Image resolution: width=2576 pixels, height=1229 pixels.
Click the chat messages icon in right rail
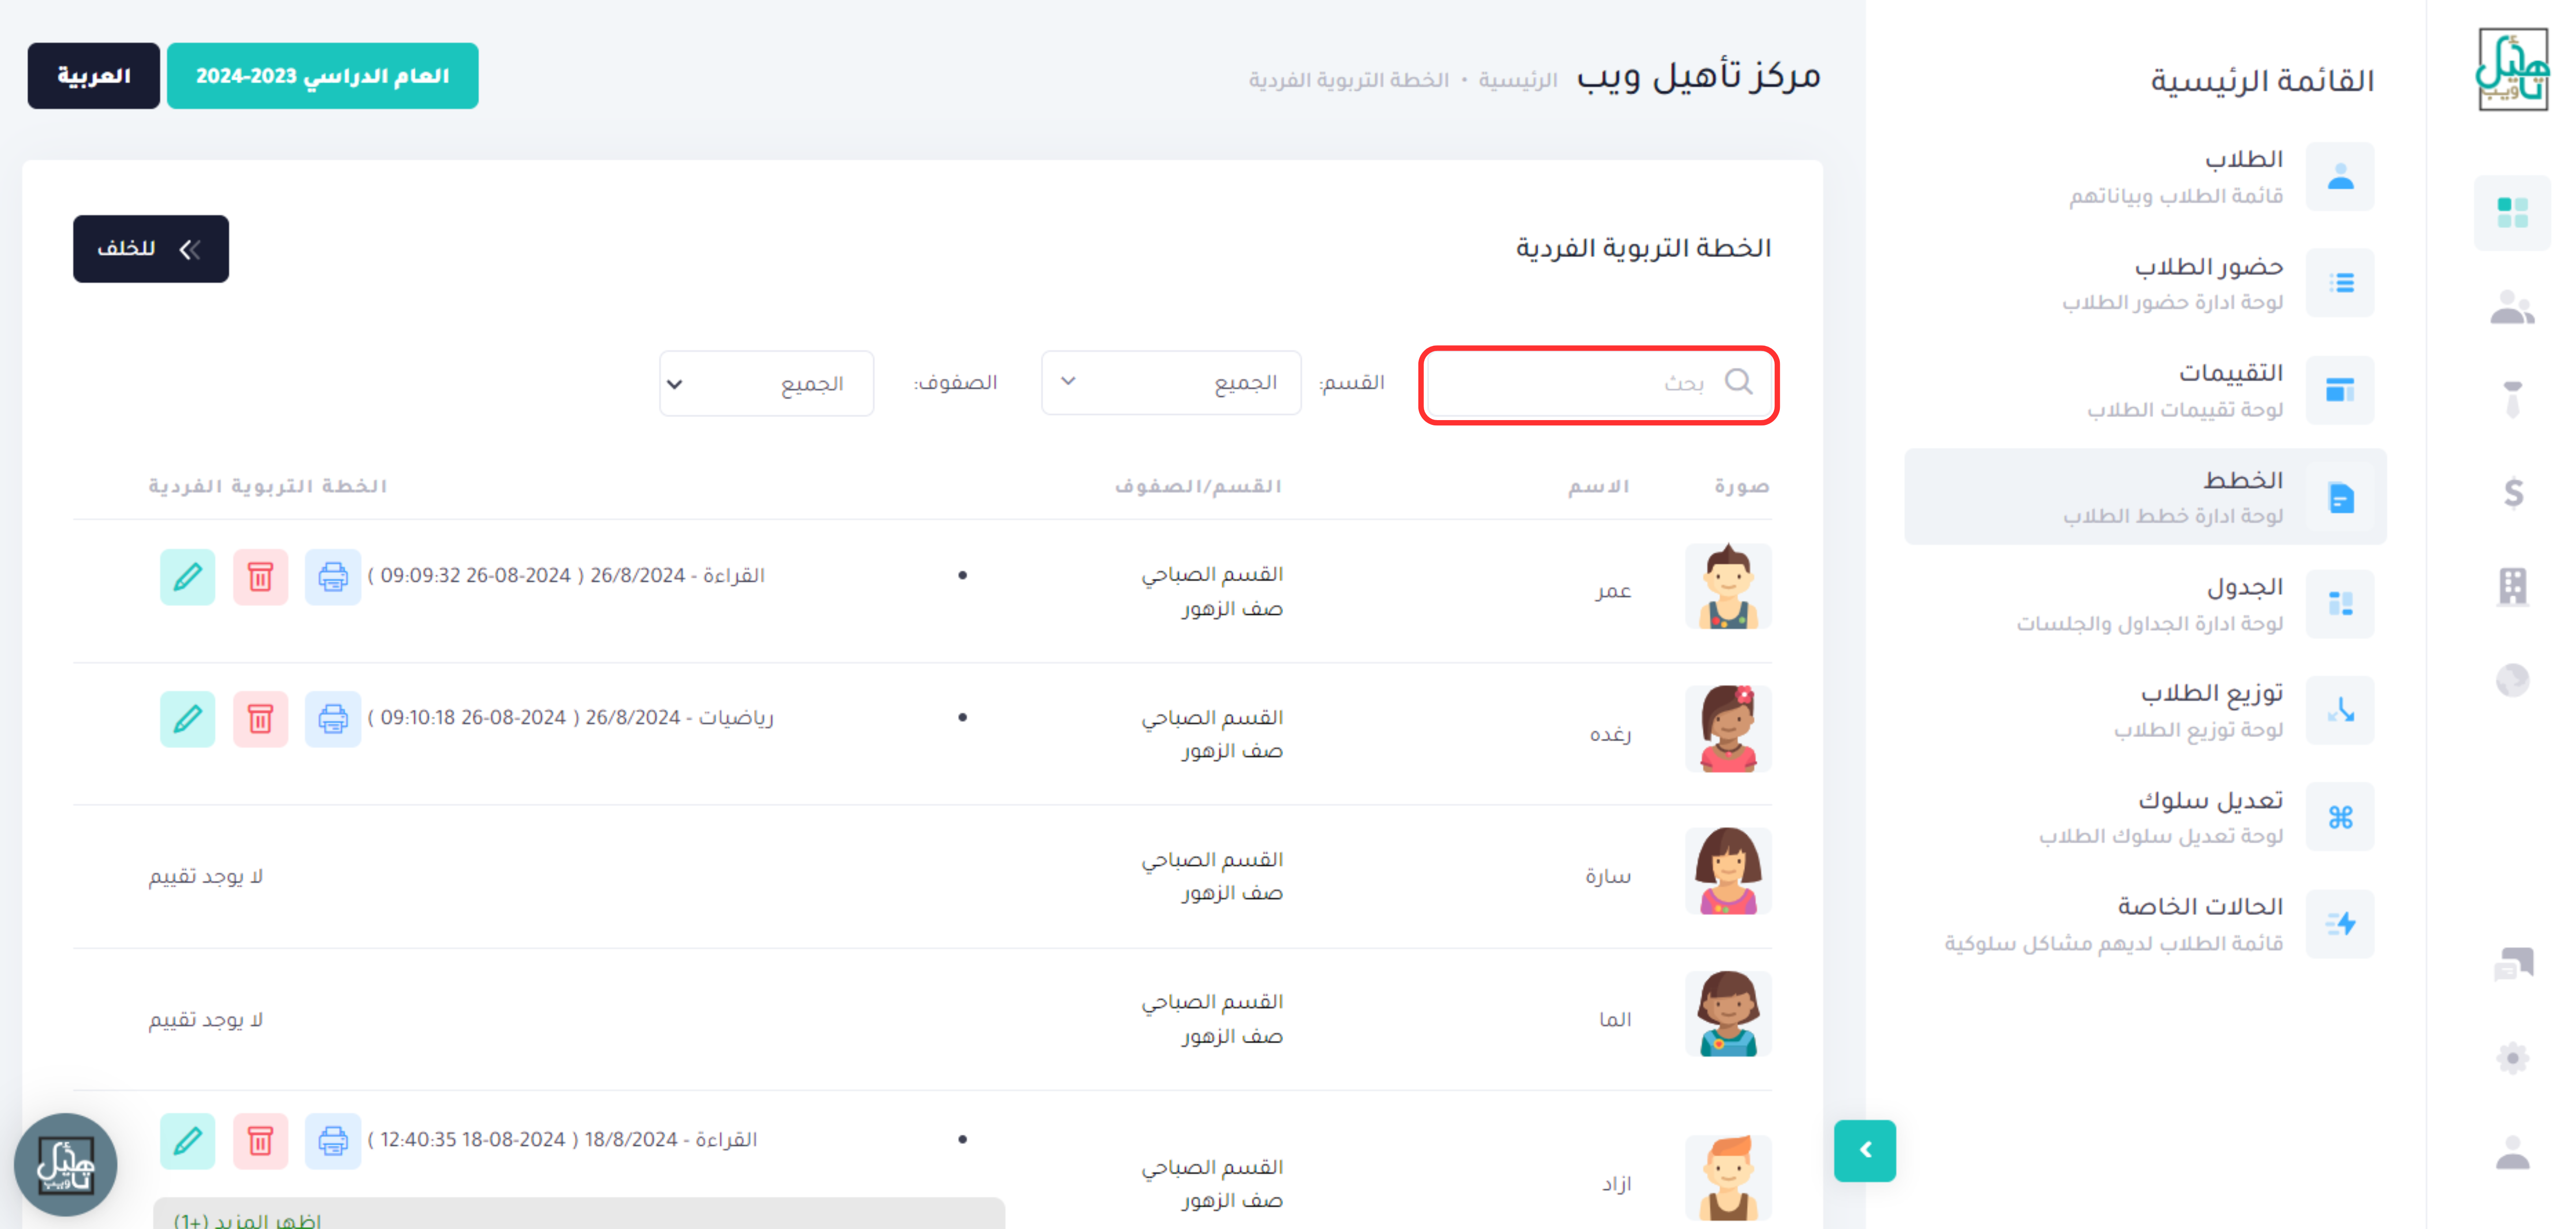[x=2513, y=964]
